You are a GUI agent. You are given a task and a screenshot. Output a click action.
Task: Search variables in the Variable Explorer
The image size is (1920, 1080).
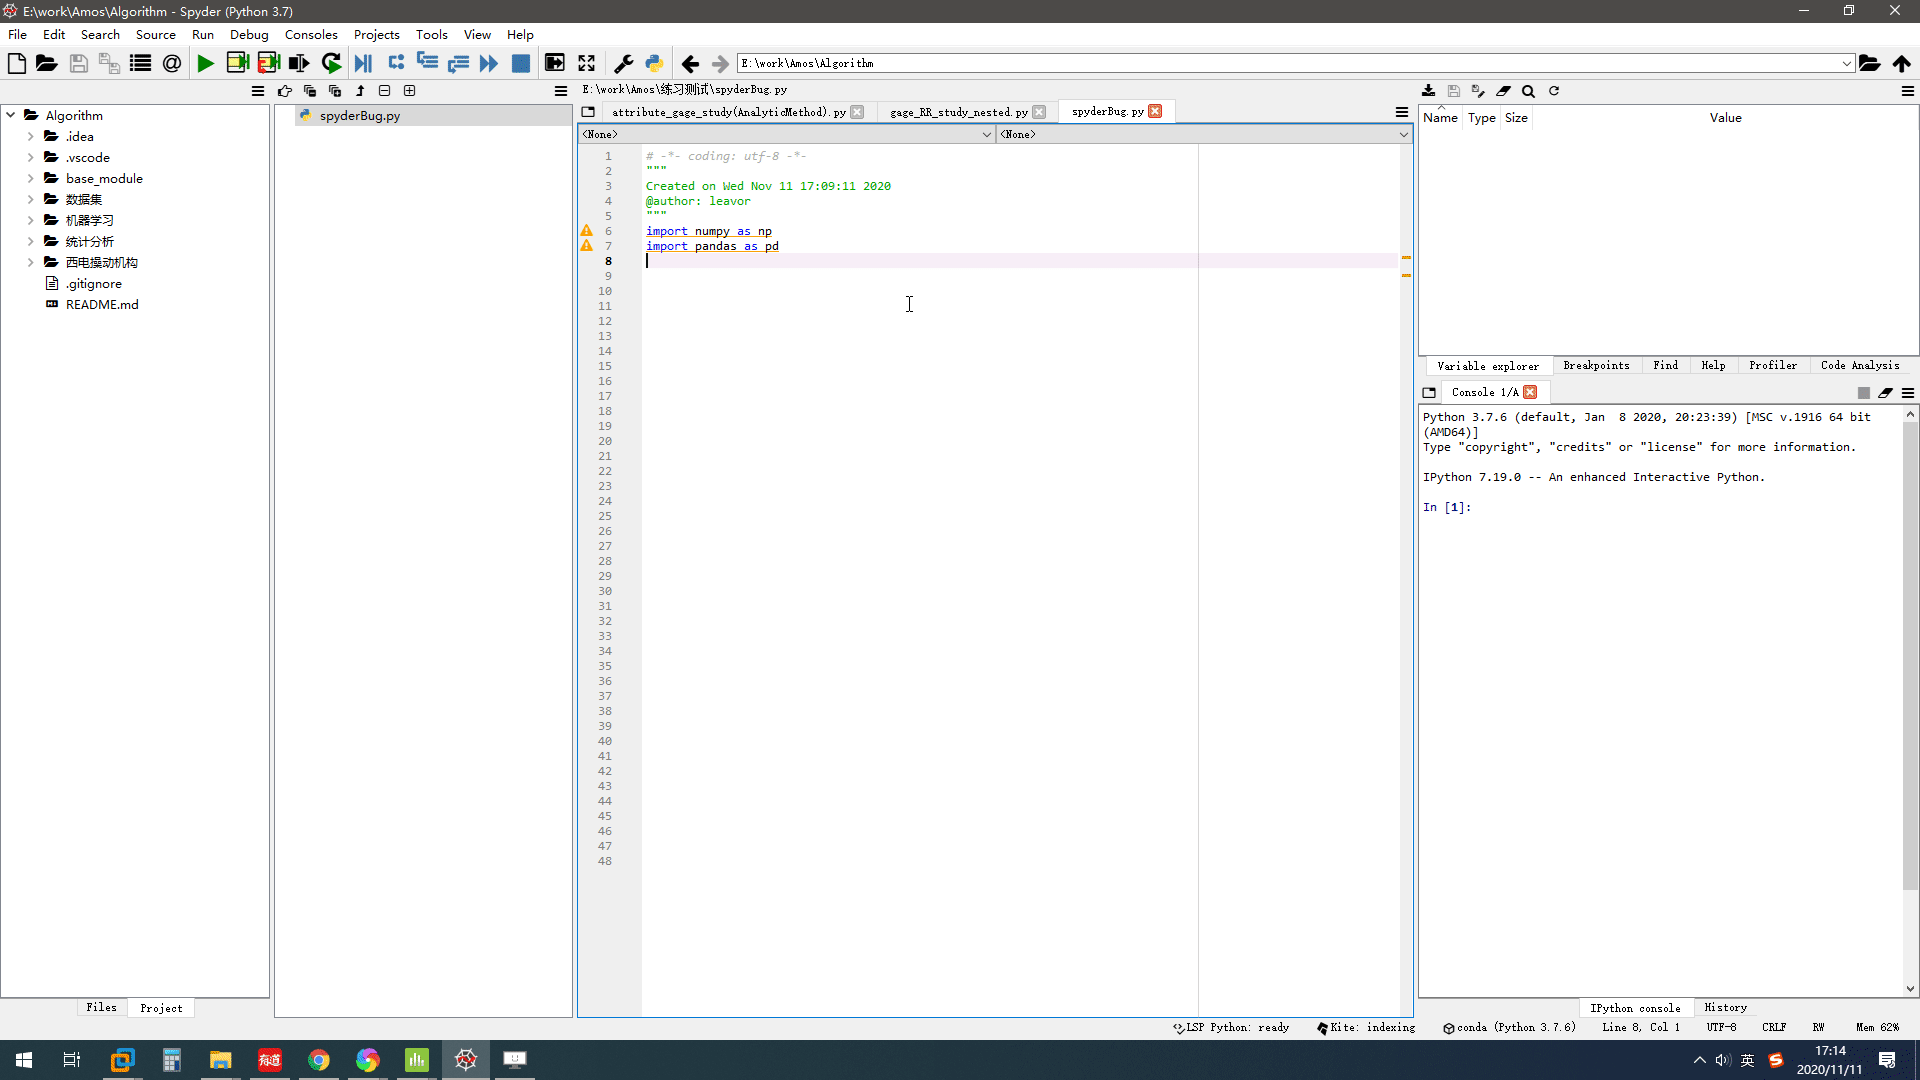click(1529, 91)
